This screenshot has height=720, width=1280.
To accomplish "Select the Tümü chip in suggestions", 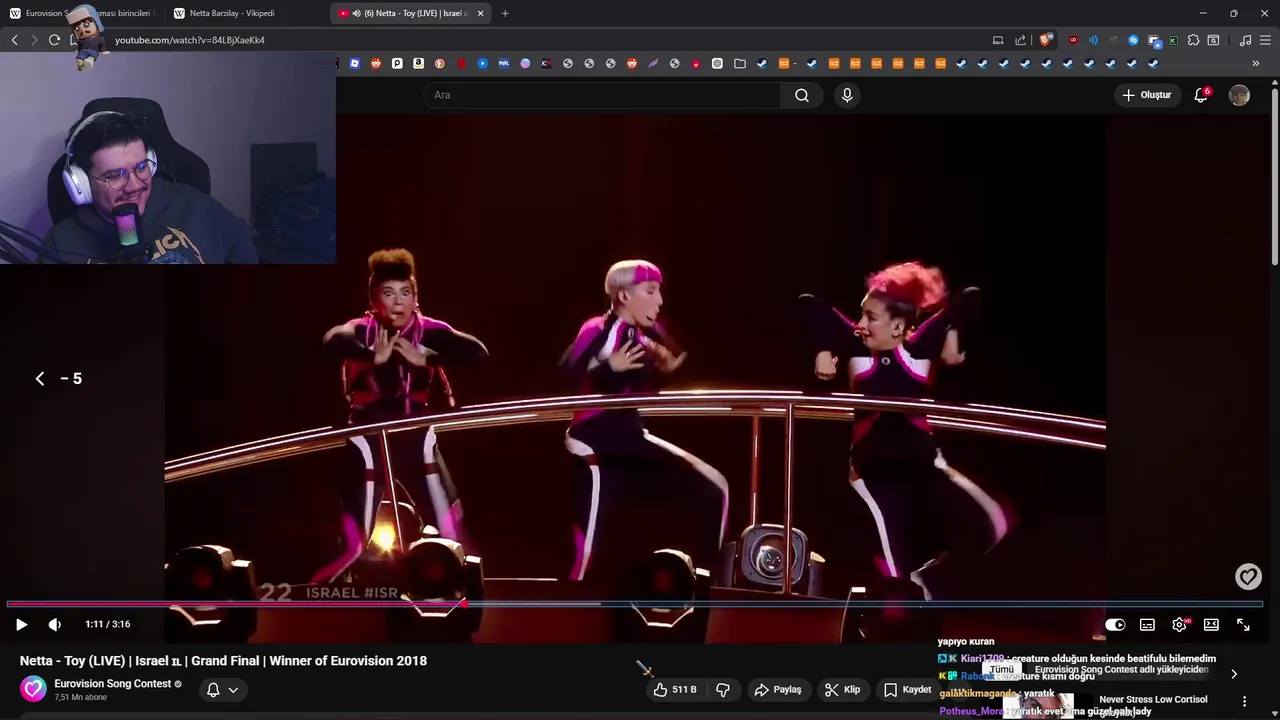I will 1001,670.
